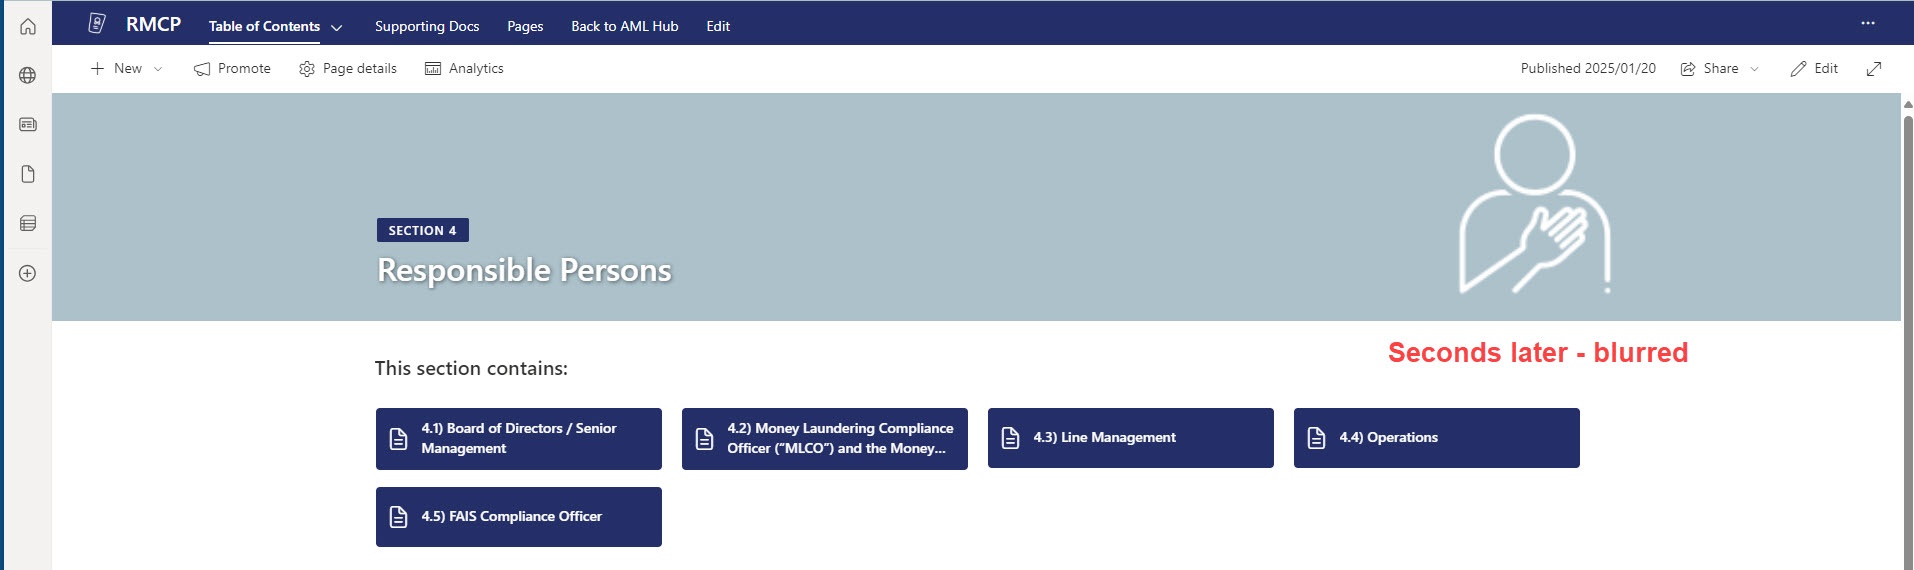Open the news icon in the app bar
Image resolution: width=1914 pixels, height=570 pixels.
28,125
